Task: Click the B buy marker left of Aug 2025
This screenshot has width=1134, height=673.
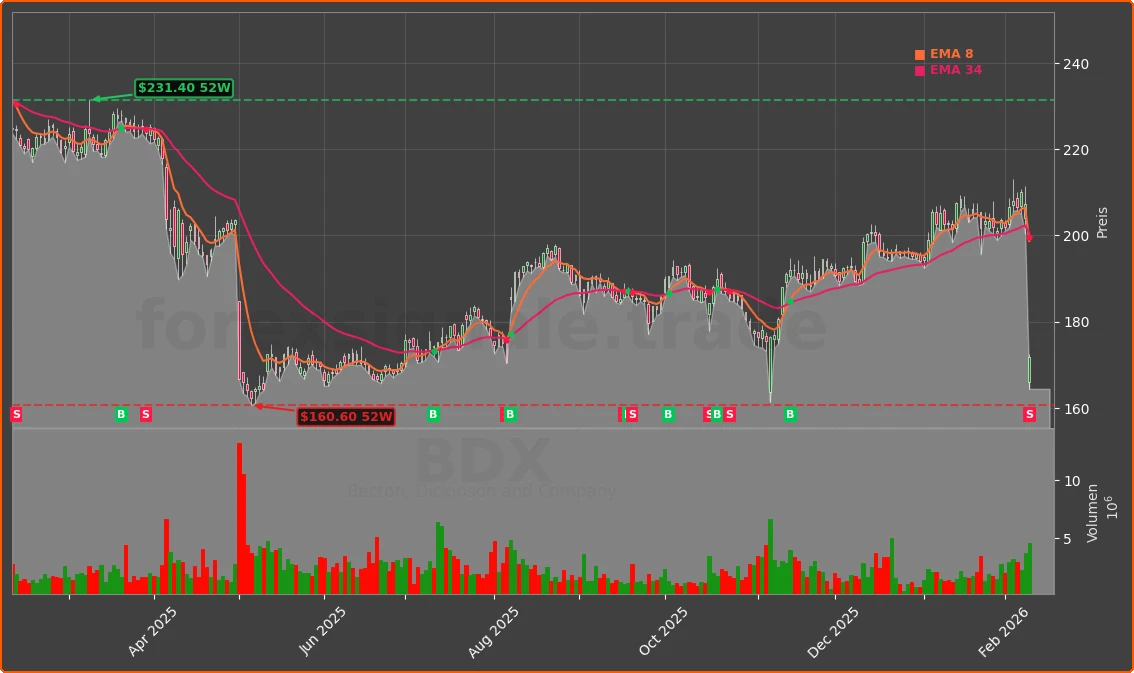Action: tap(433, 414)
